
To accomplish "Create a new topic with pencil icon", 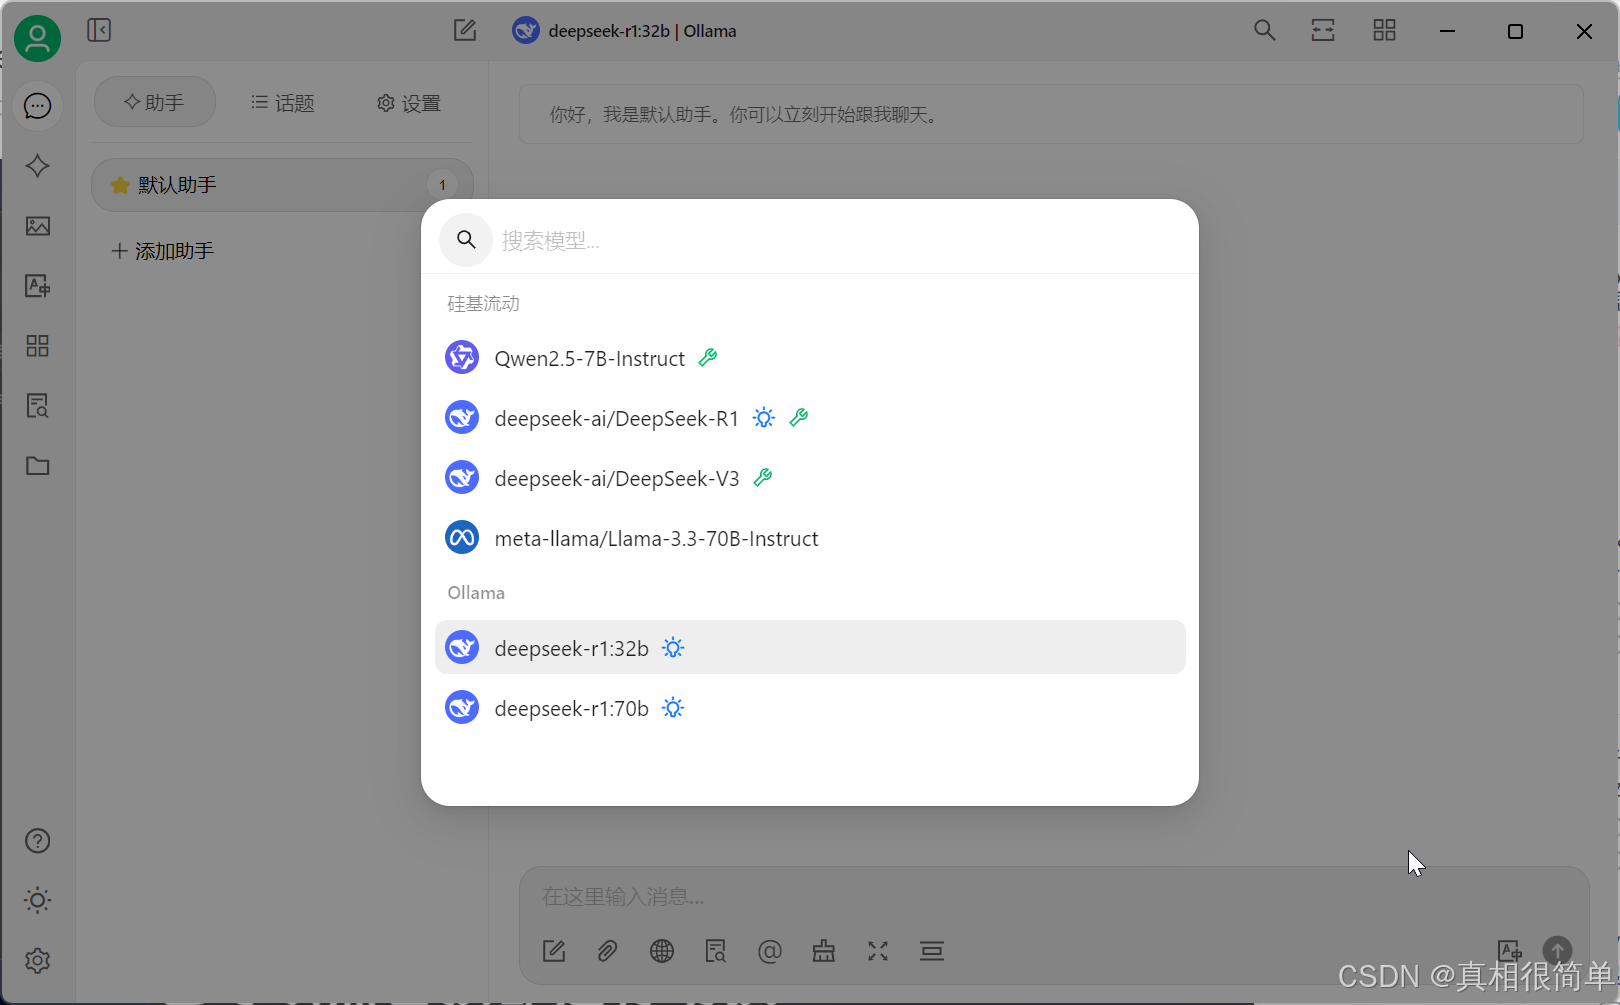I will [x=465, y=30].
